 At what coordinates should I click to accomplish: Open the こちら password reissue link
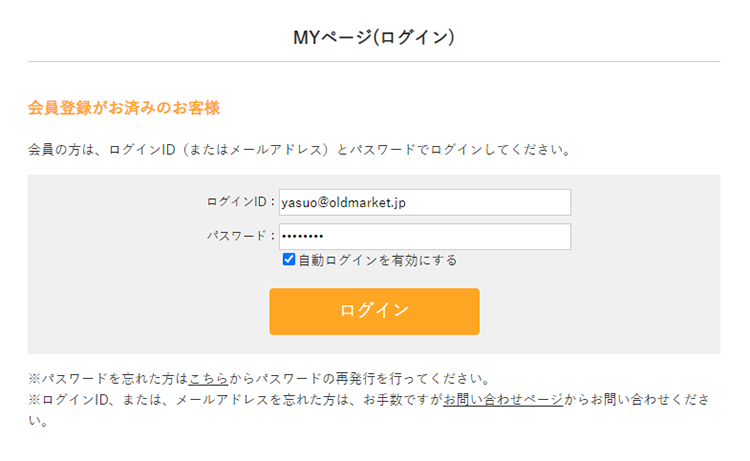coord(208,379)
